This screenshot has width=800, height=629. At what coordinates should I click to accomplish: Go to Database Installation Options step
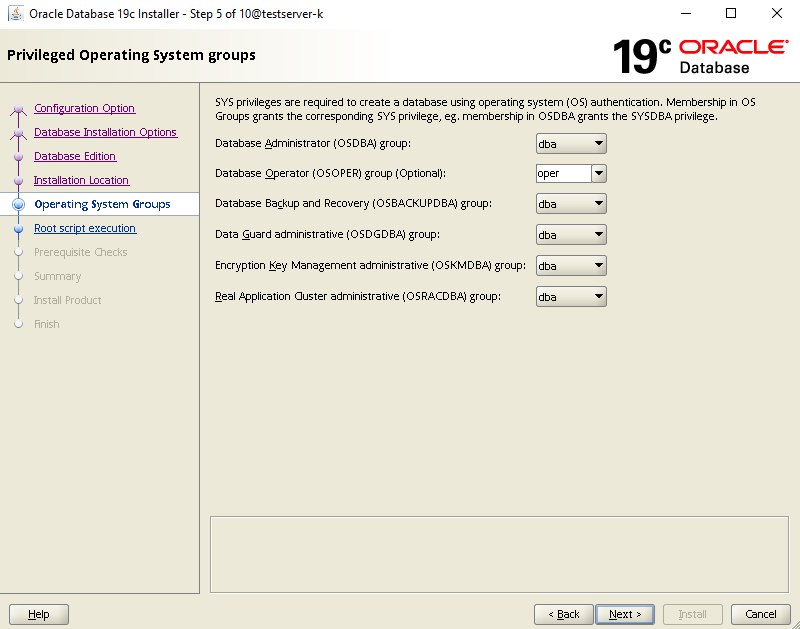[106, 132]
